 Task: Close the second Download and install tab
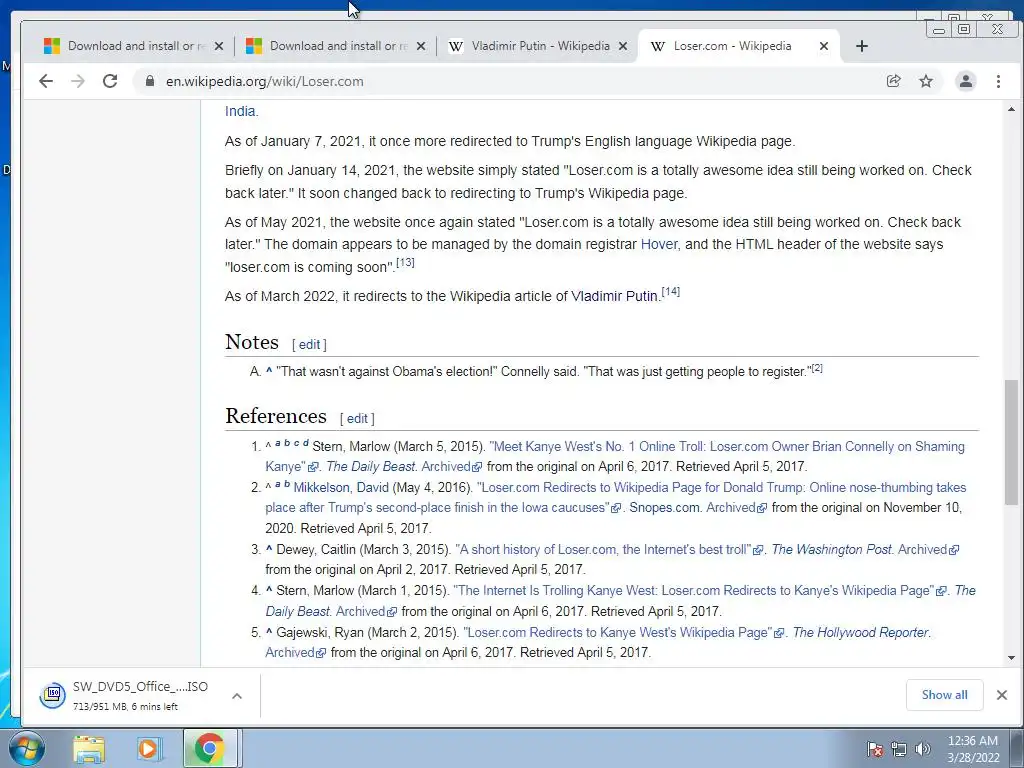tap(421, 46)
